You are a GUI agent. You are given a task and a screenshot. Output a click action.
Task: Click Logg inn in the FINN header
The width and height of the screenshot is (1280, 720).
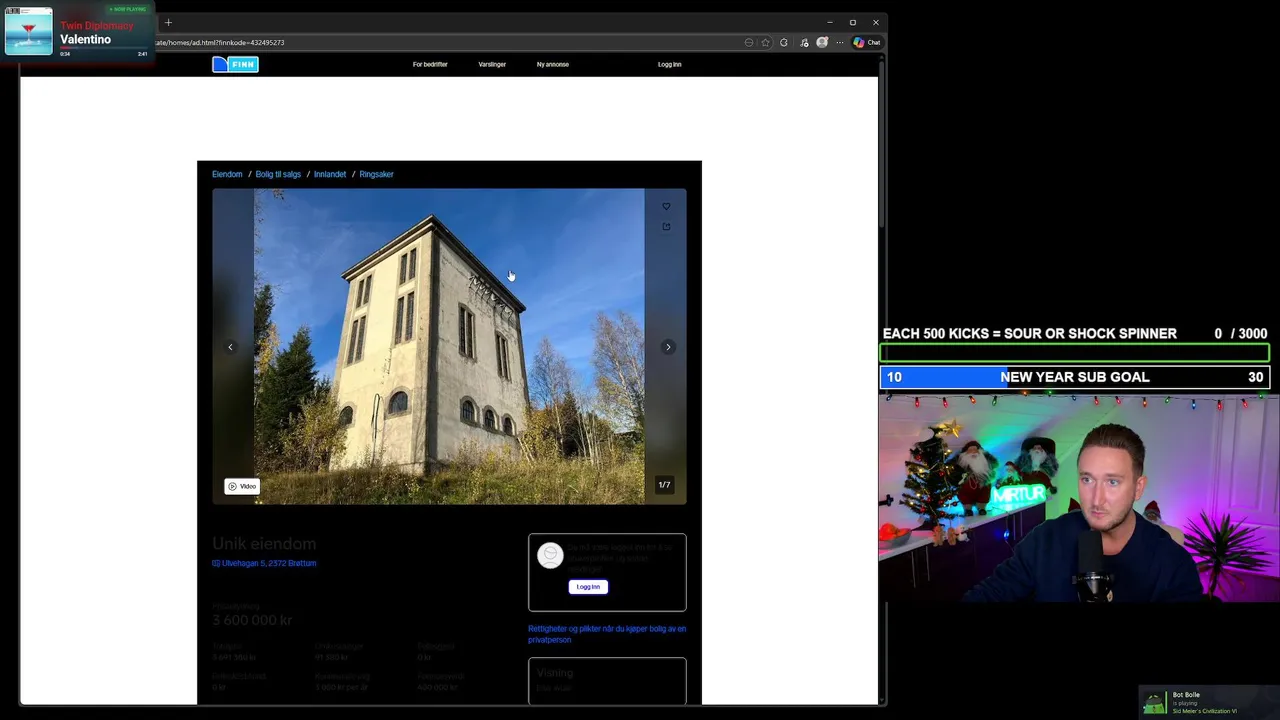(670, 64)
